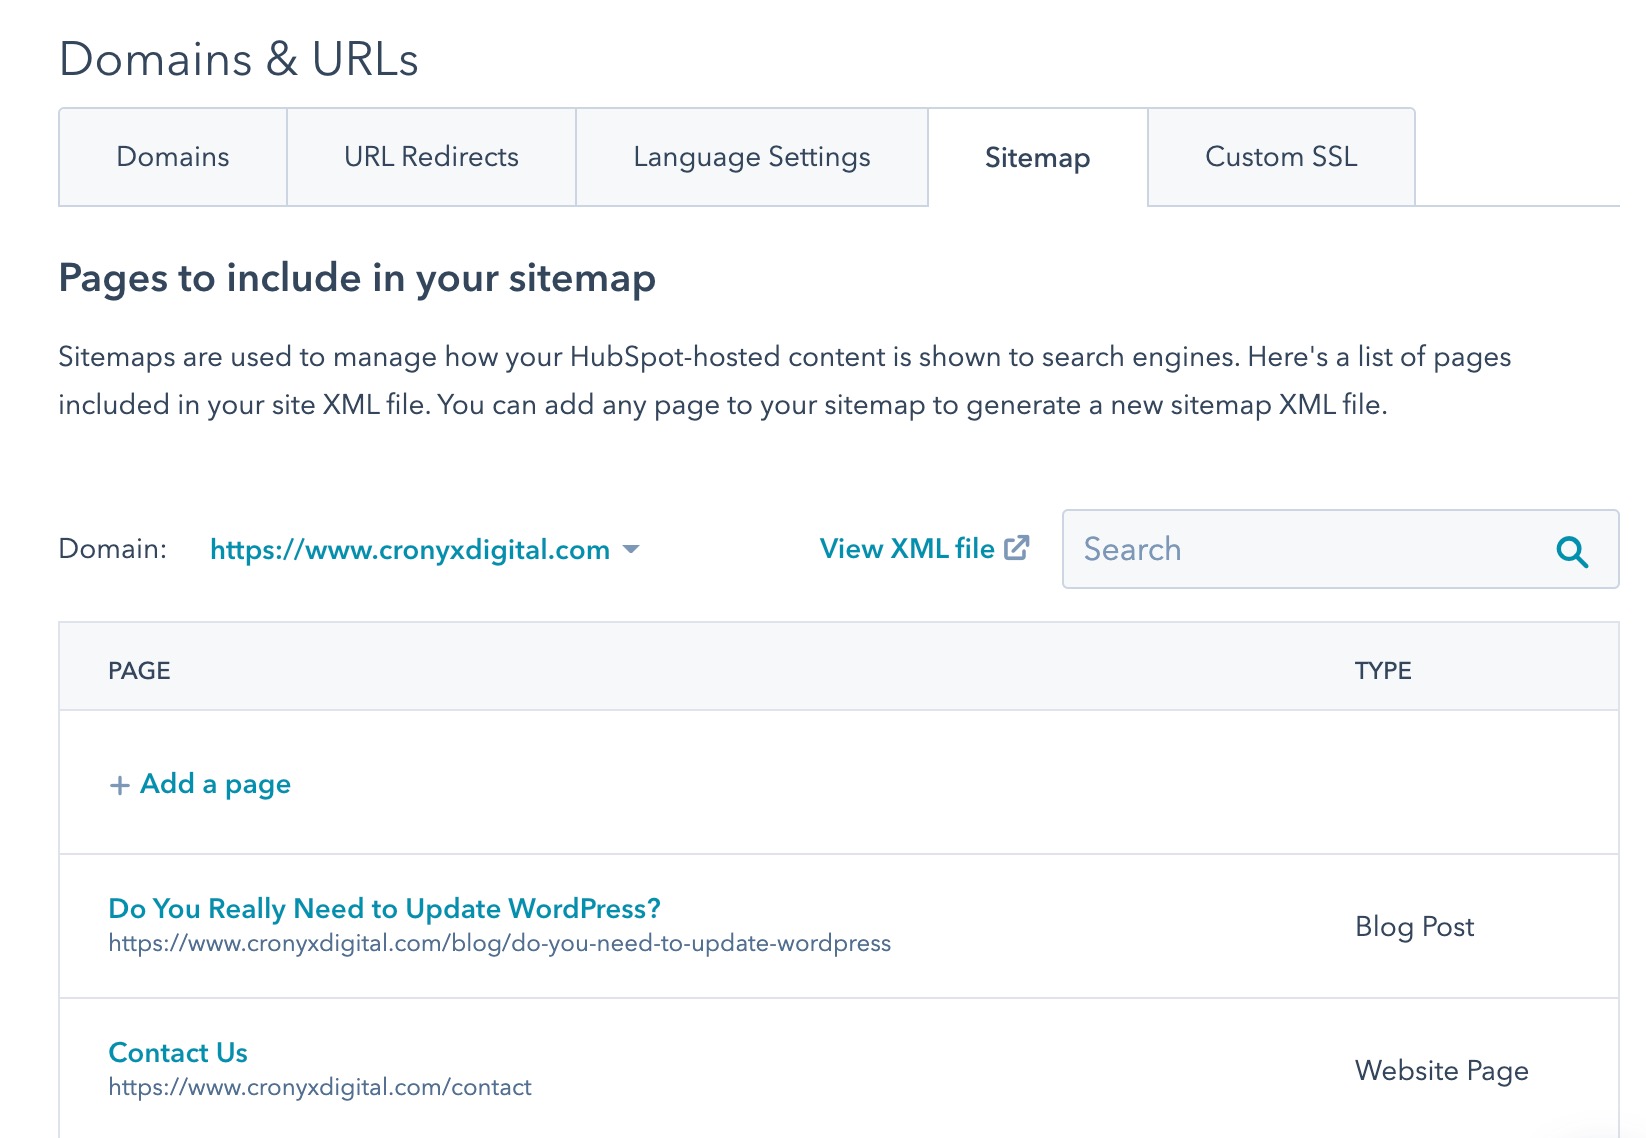Select the Sitemap tab

coord(1037,158)
